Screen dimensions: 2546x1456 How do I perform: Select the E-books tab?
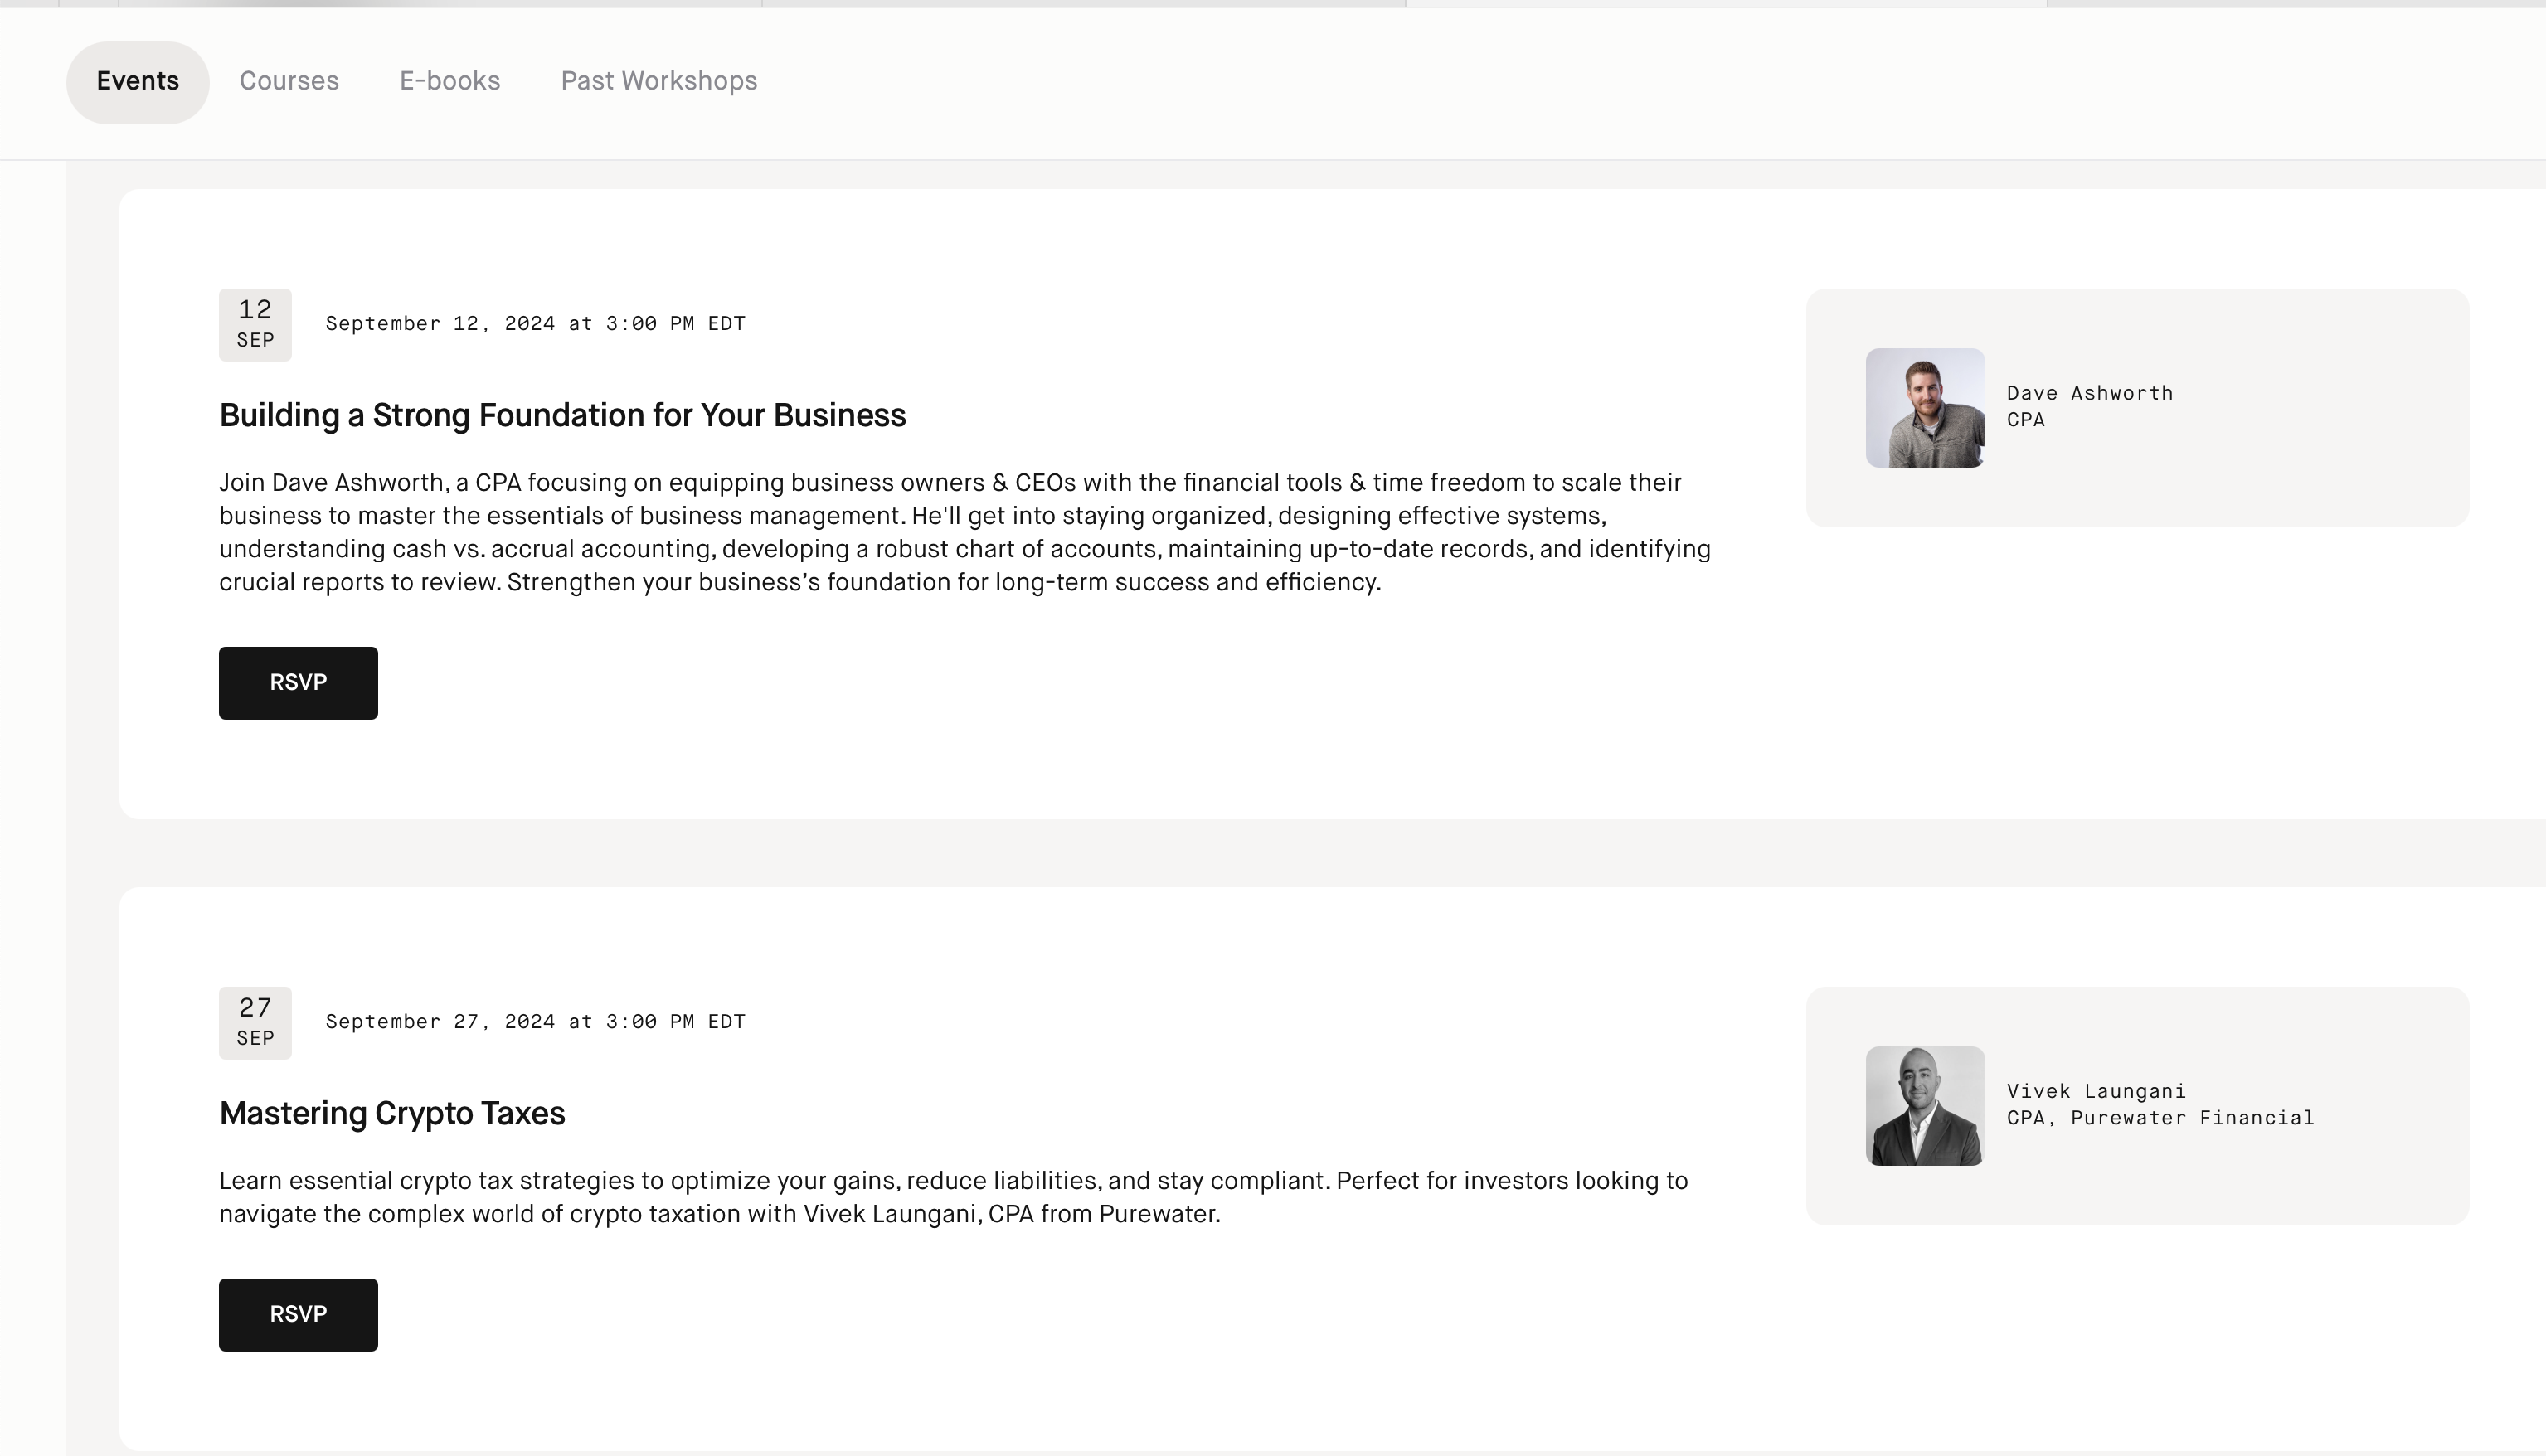click(x=449, y=81)
